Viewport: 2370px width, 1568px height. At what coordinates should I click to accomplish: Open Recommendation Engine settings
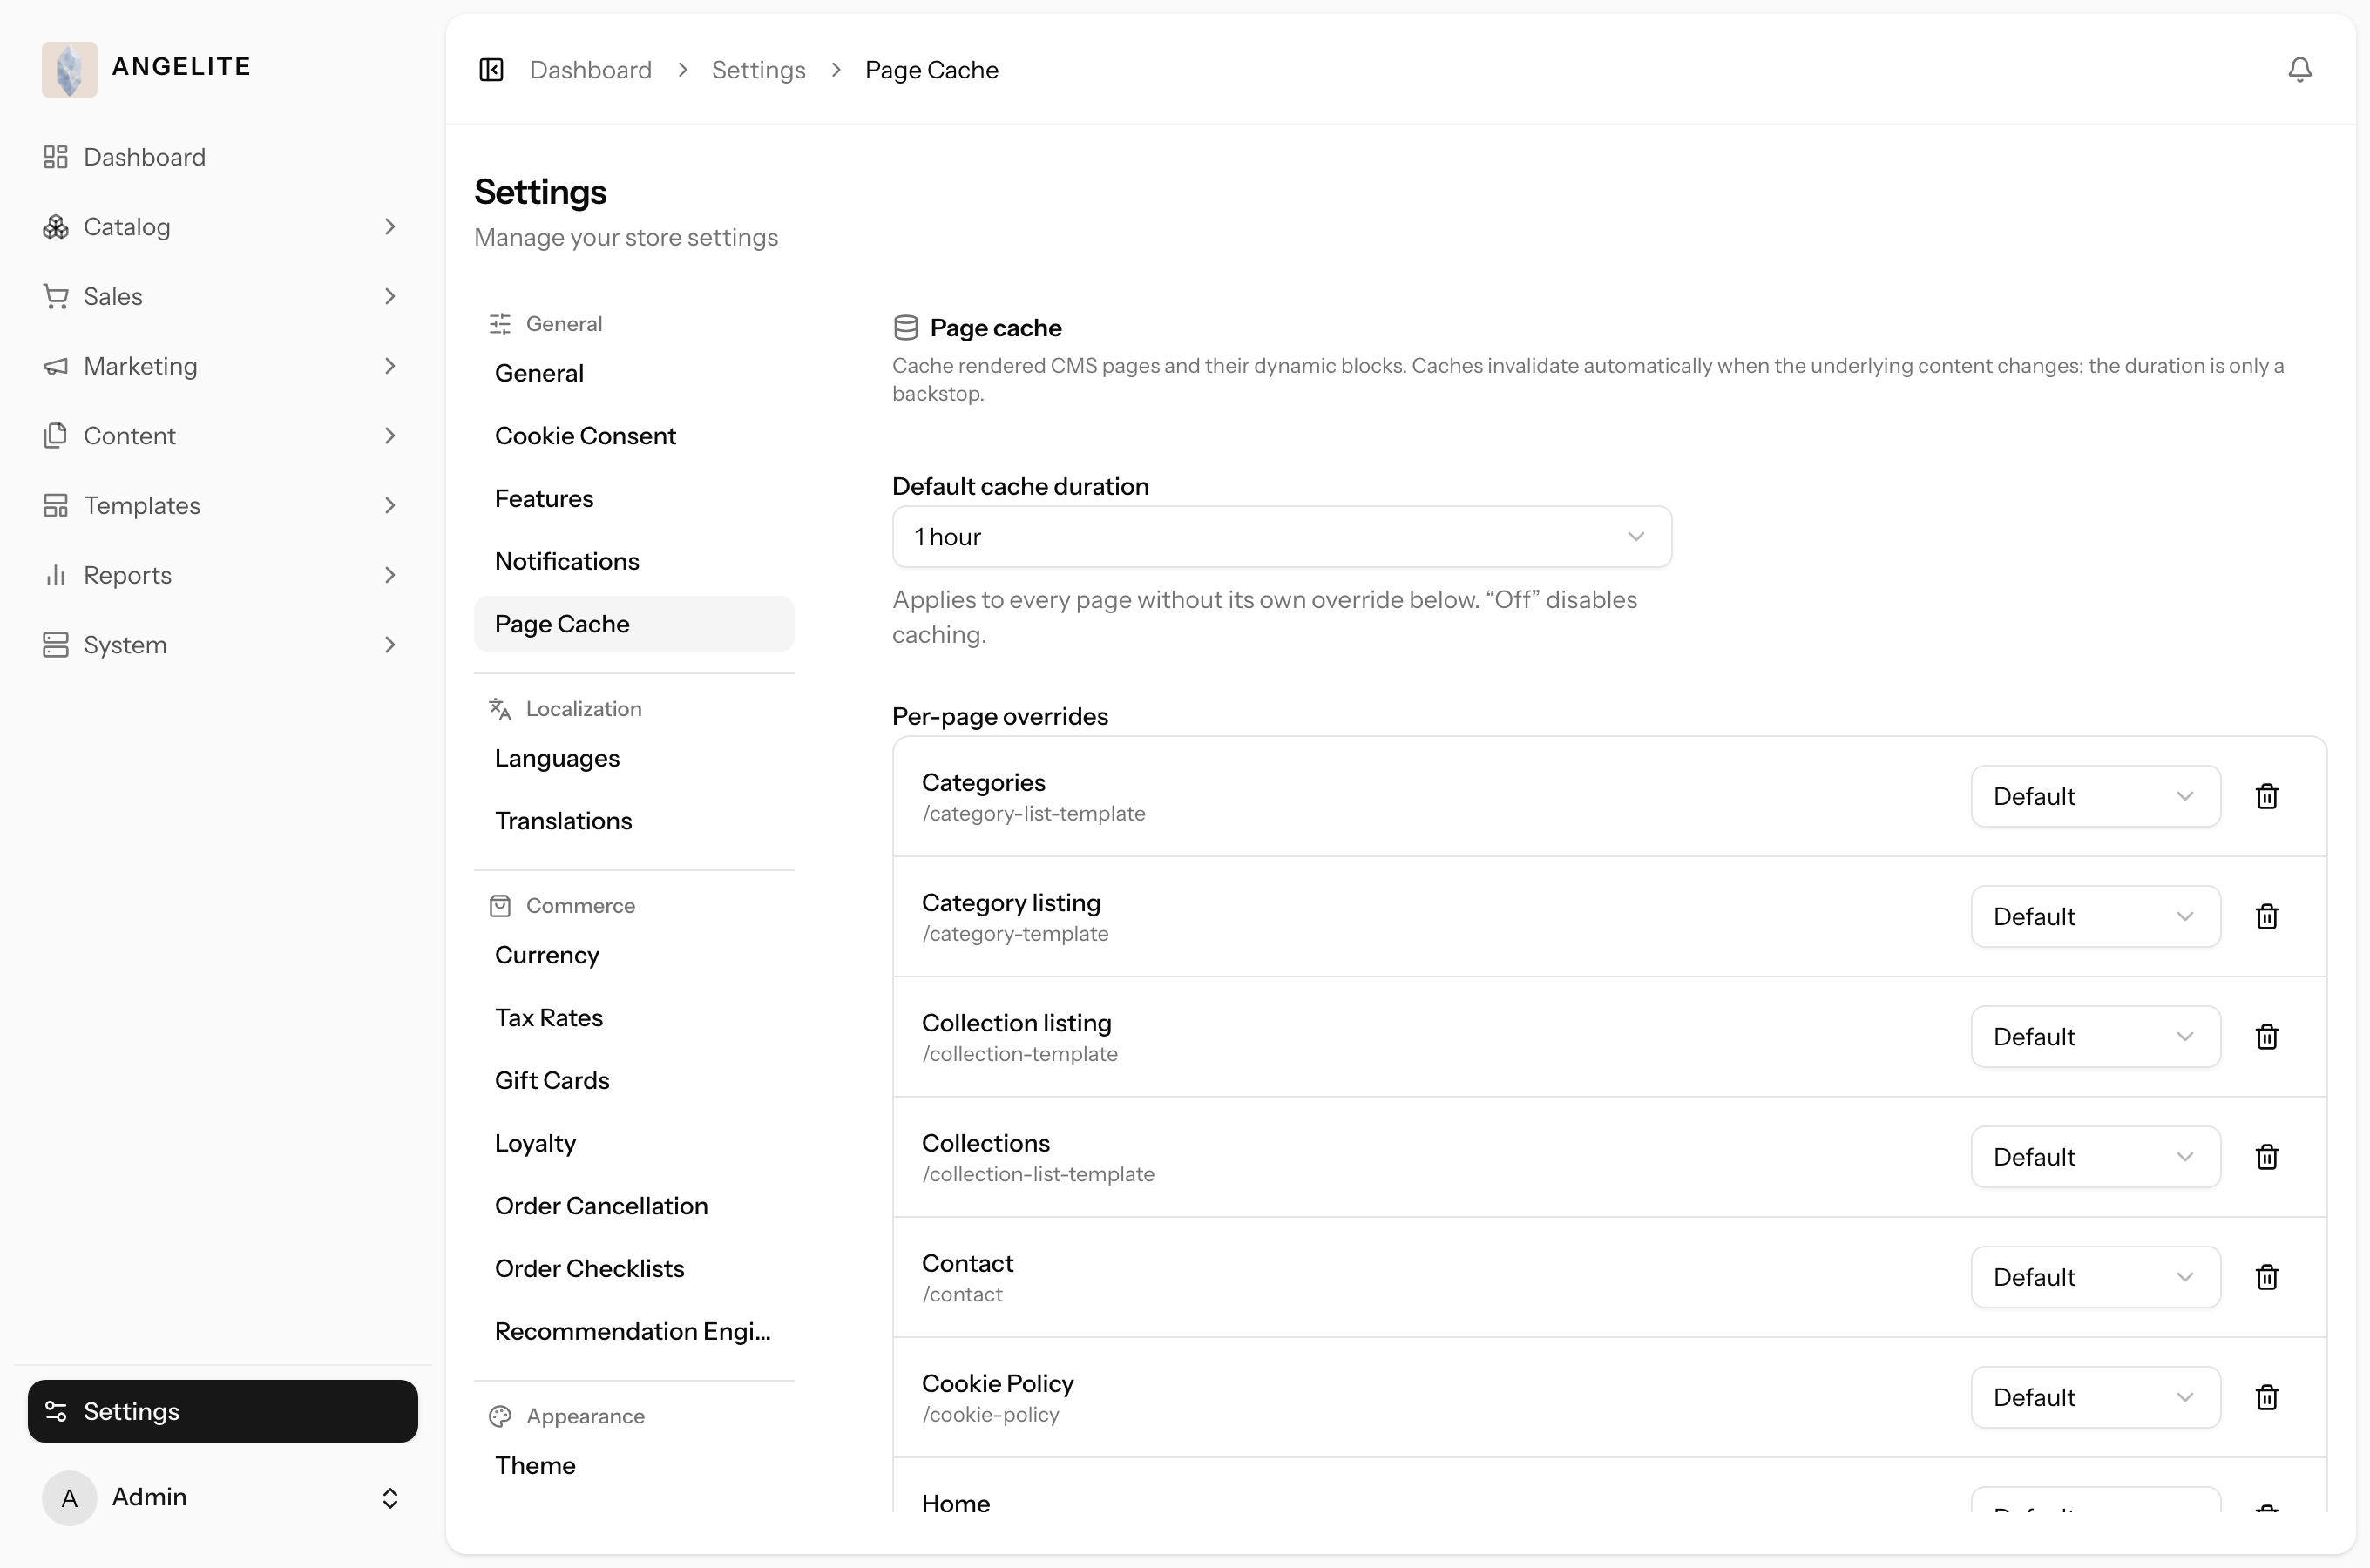(633, 1331)
